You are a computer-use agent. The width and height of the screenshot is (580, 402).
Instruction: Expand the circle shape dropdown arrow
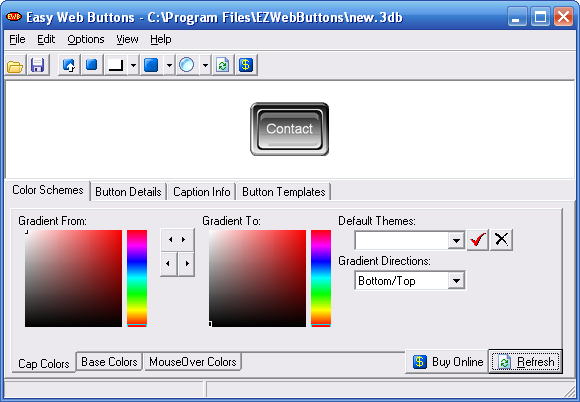[x=205, y=65]
